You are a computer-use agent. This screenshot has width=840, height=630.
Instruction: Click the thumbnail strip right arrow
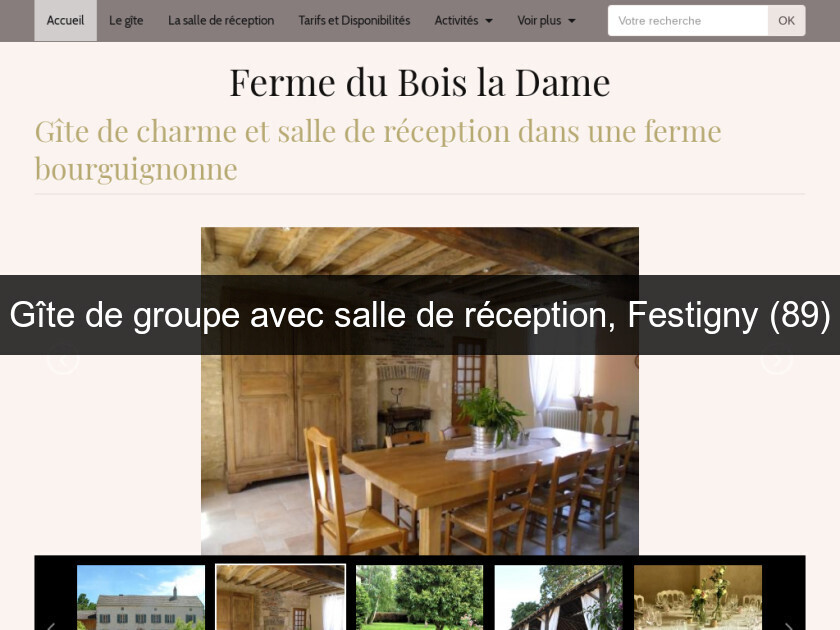pos(789,625)
